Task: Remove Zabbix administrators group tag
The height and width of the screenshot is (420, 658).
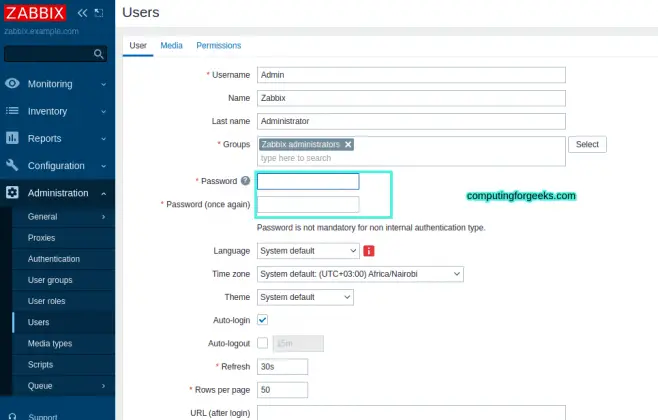Action: (348, 144)
